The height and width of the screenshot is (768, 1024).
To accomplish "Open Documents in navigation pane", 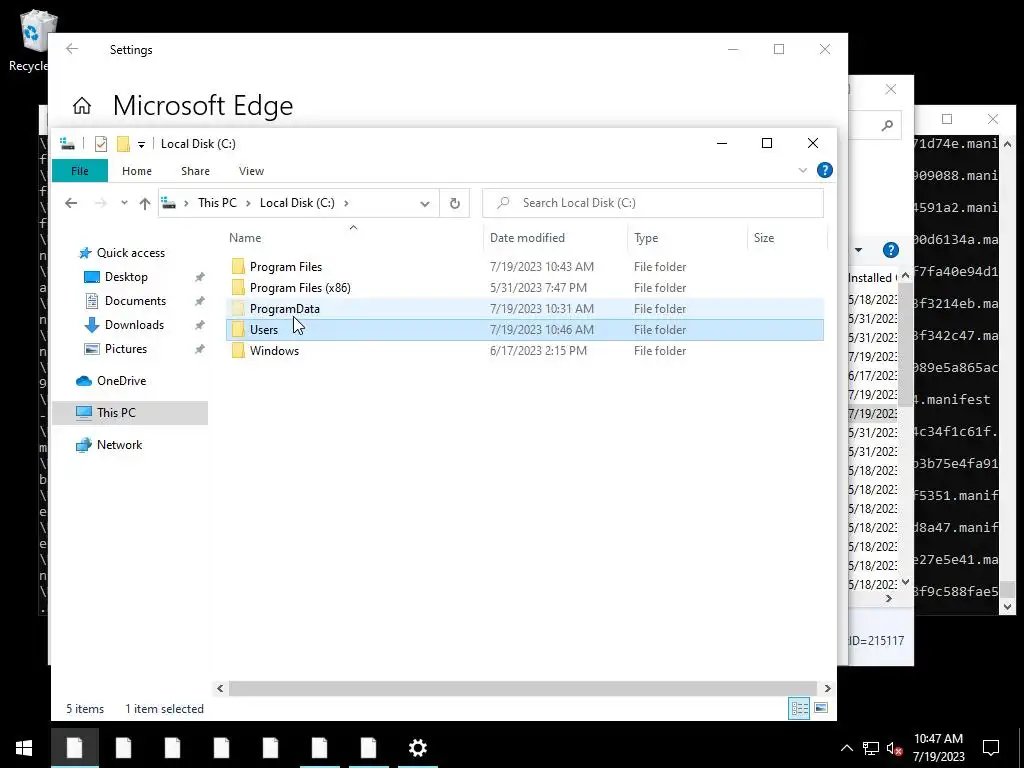I will [135, 301].
